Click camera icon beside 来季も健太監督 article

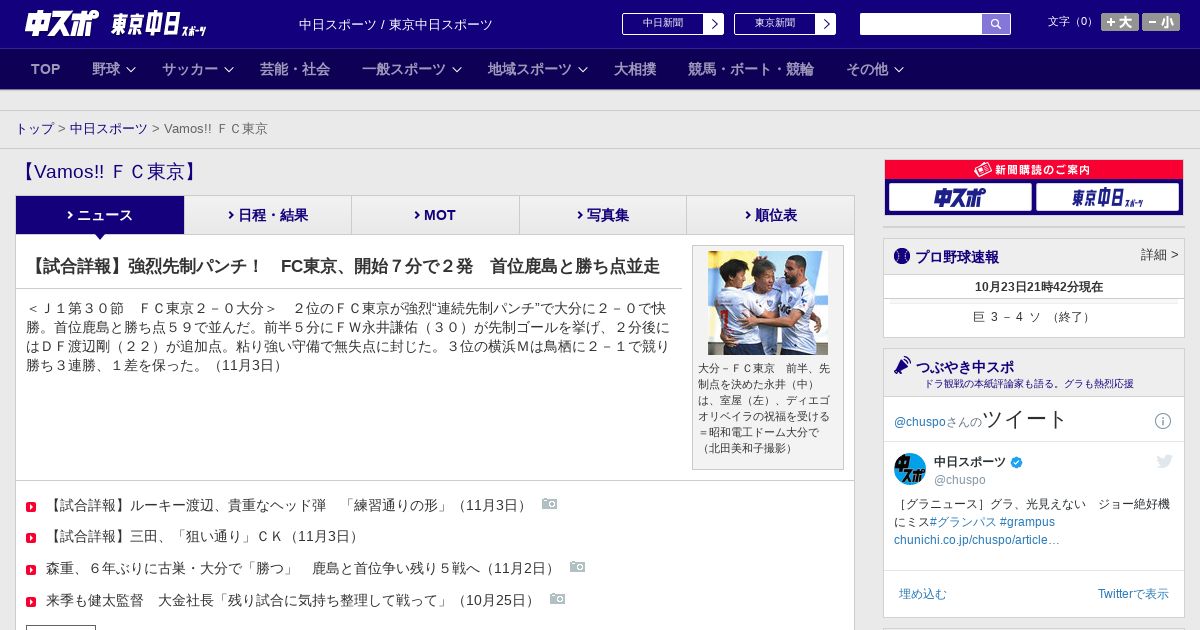pos(558,599)
